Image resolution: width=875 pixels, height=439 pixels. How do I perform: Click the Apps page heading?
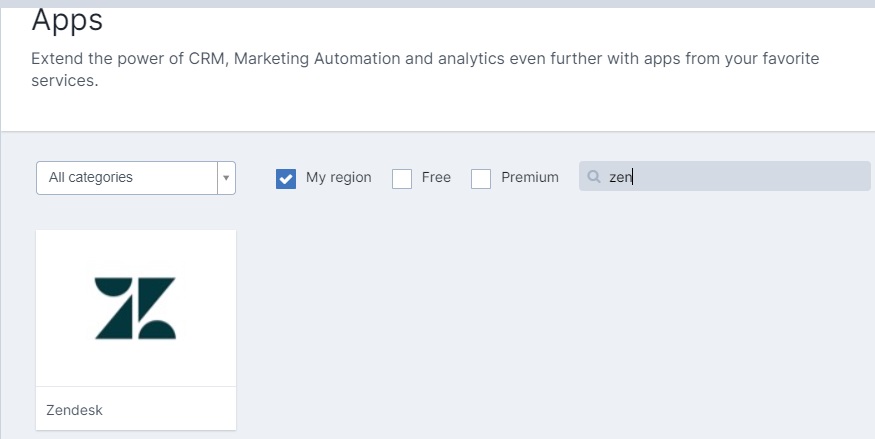point(67,21)
